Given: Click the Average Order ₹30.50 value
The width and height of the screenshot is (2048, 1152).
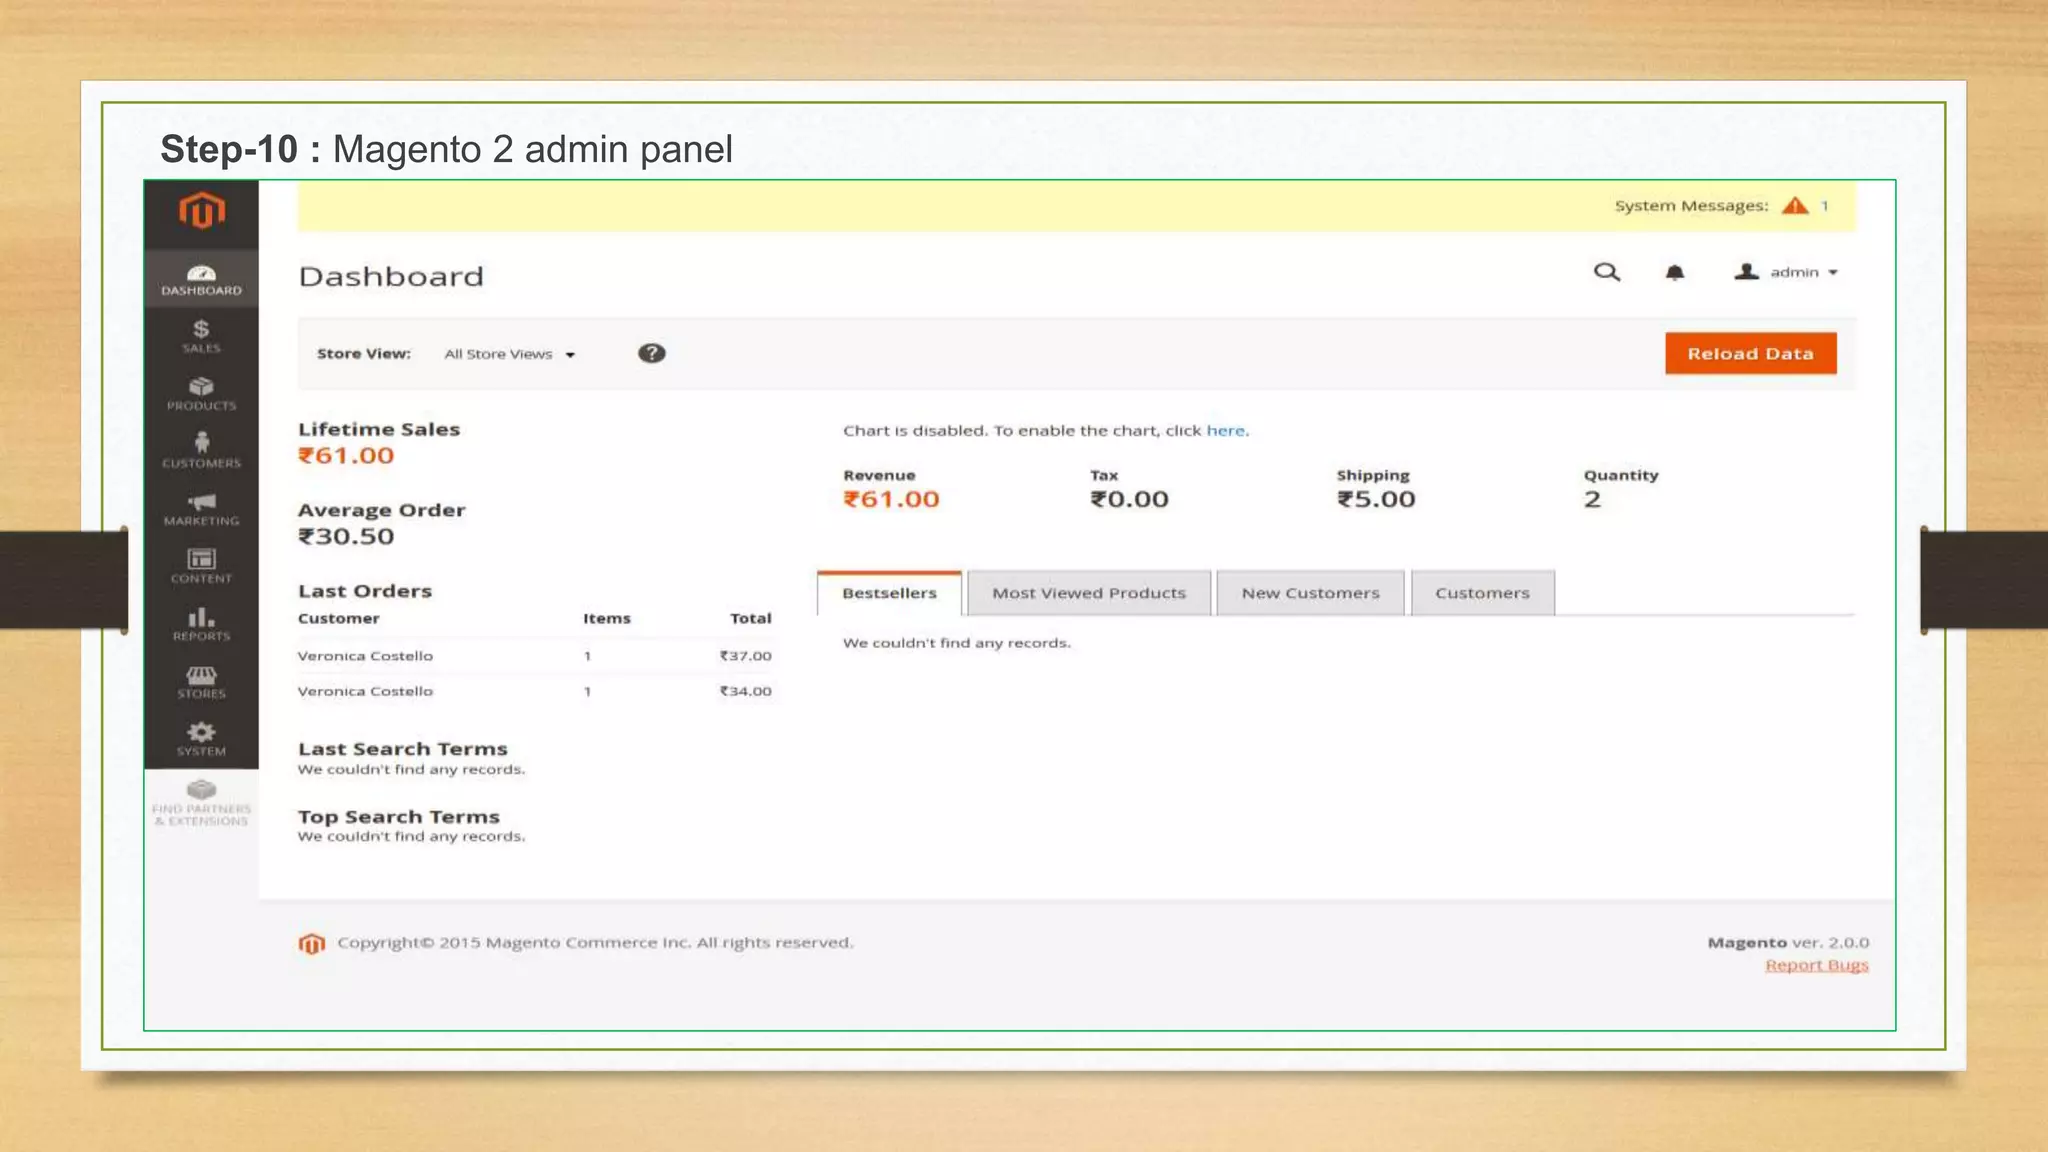Looking at the screenshot, I should (346, 536).
